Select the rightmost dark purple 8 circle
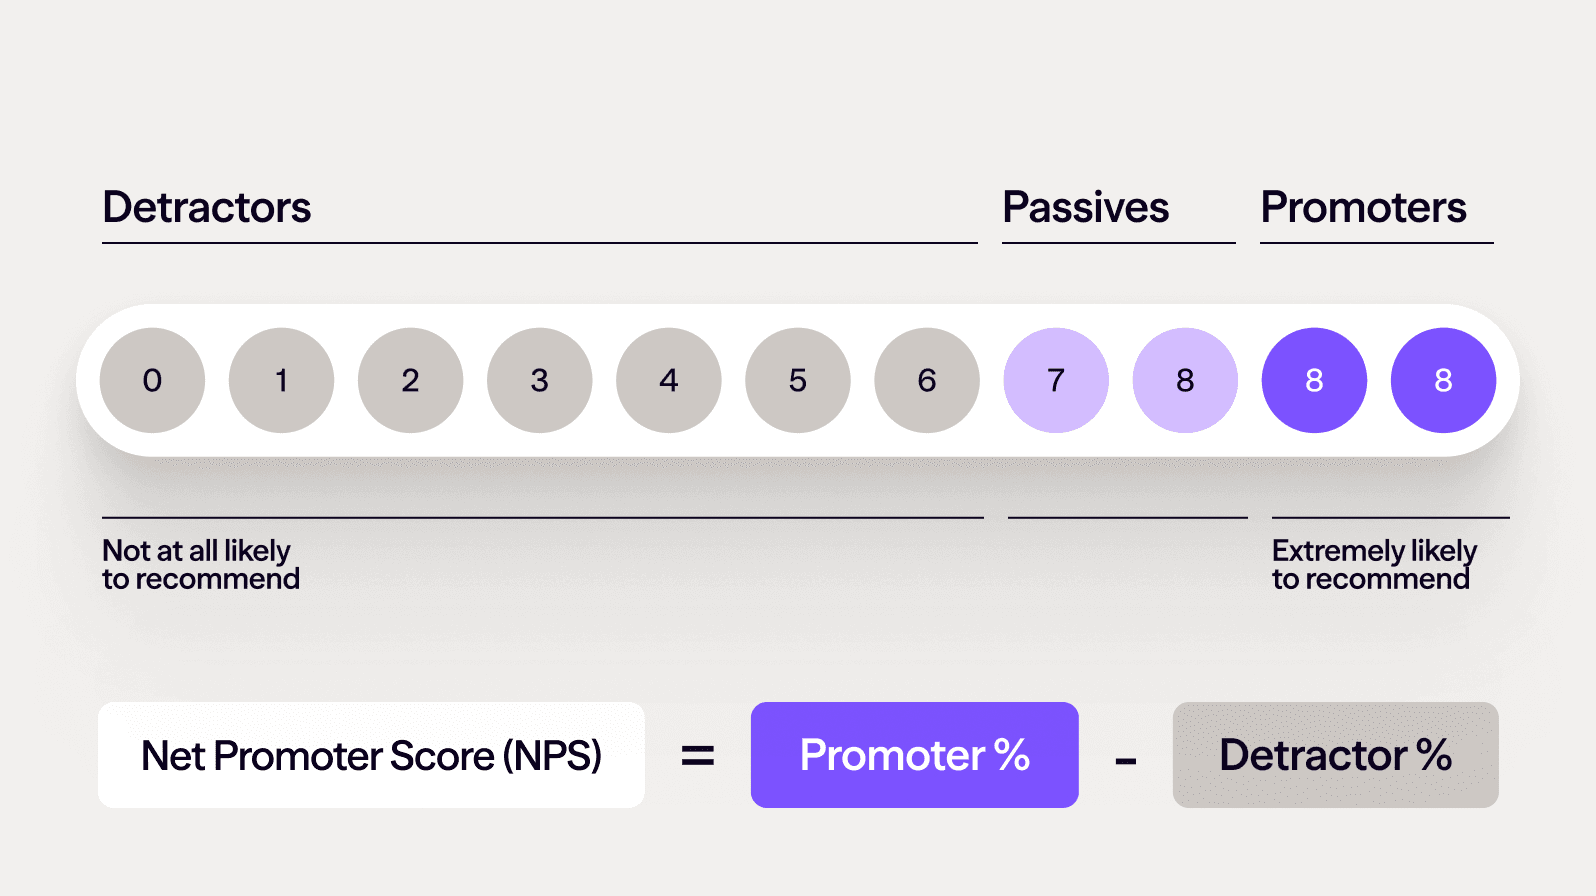 pyautogui.click(x=1443, y=380)
